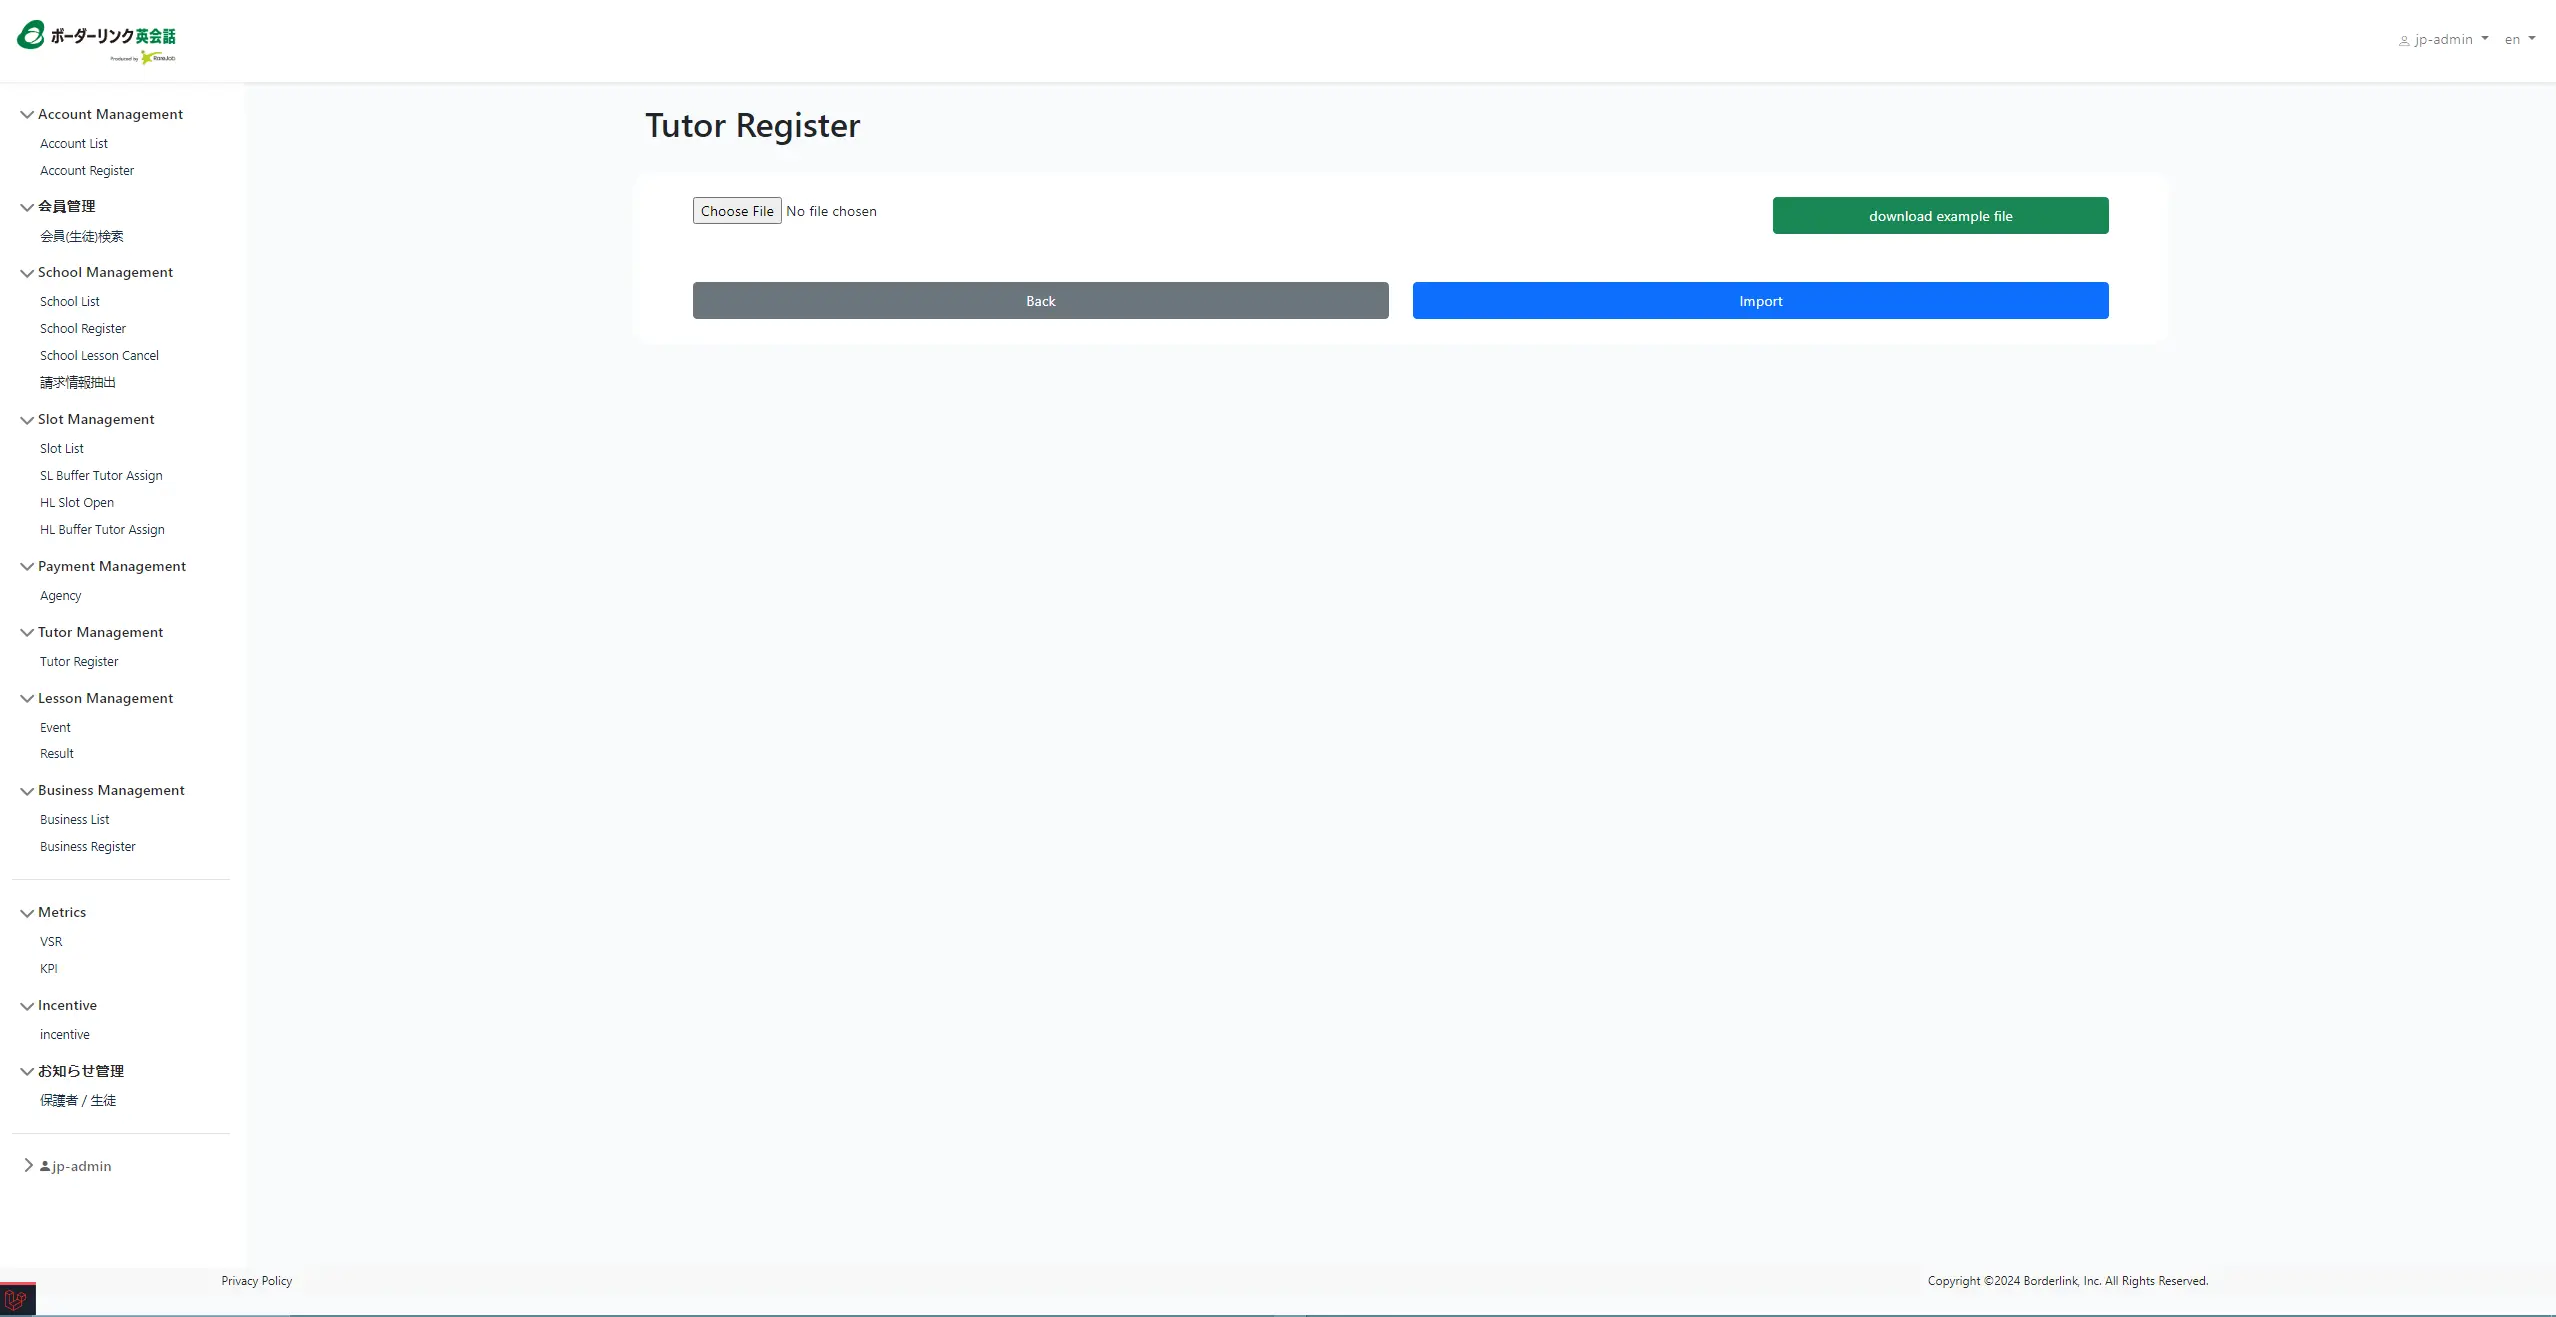
Task: Collapse the Account Management section
Action: pyautogui.click(x=27, y=115)
